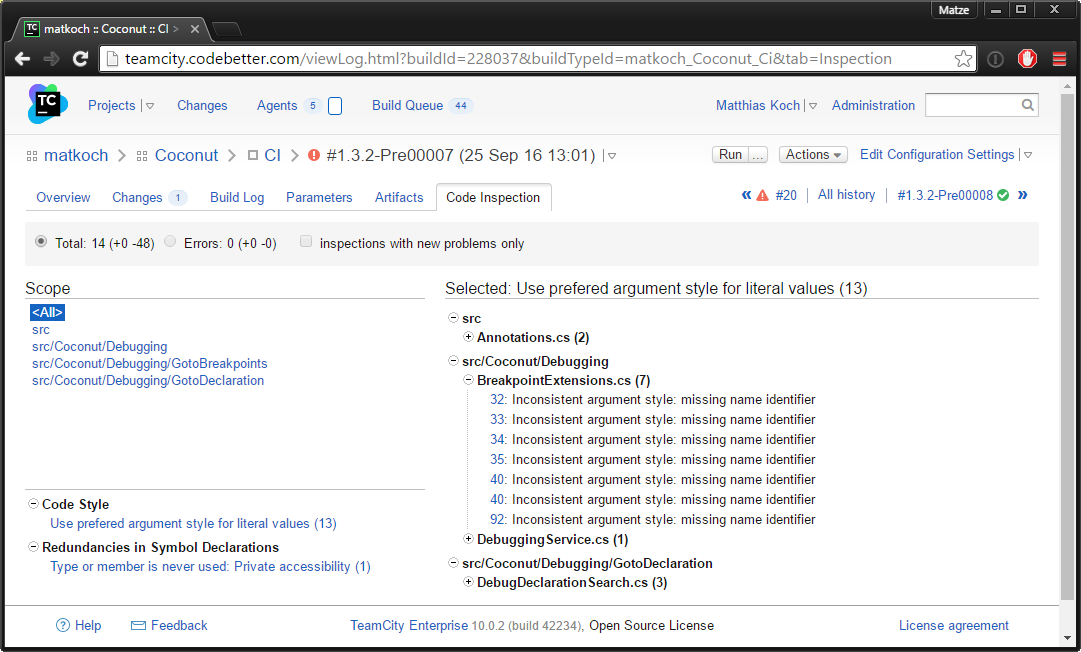Click the Run button
Viewport: 1081px width, 652px height.
tap(731, 154)
